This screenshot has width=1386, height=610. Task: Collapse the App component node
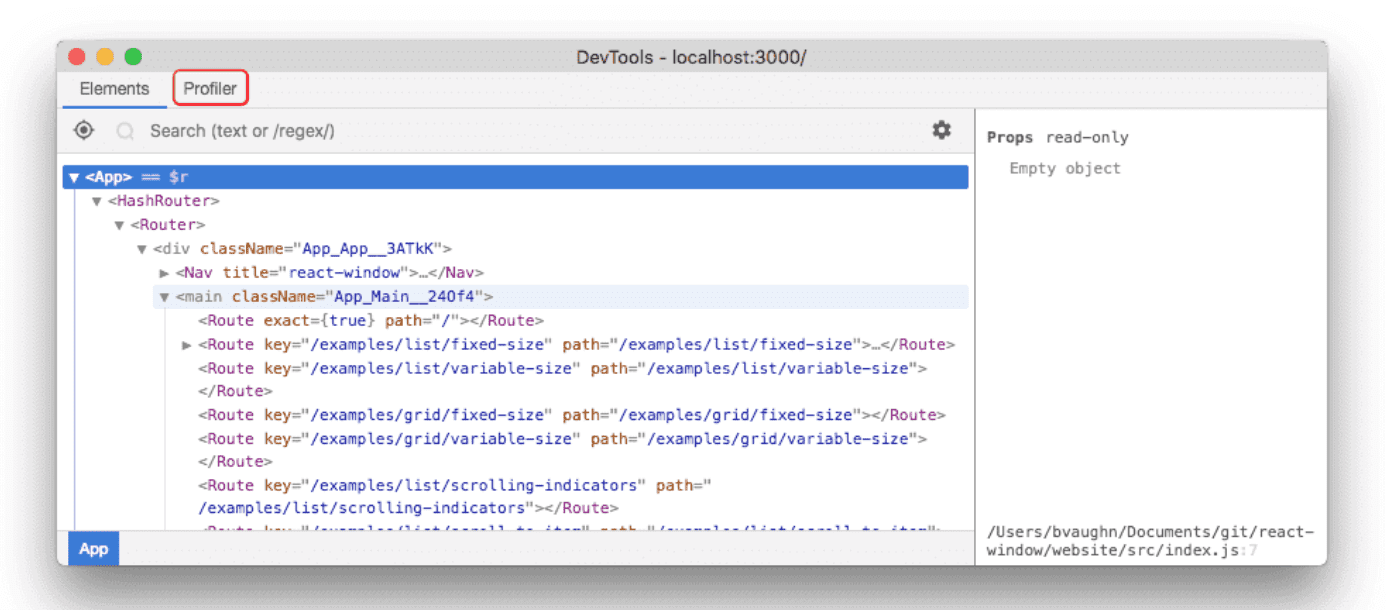(x=73, y=177)
